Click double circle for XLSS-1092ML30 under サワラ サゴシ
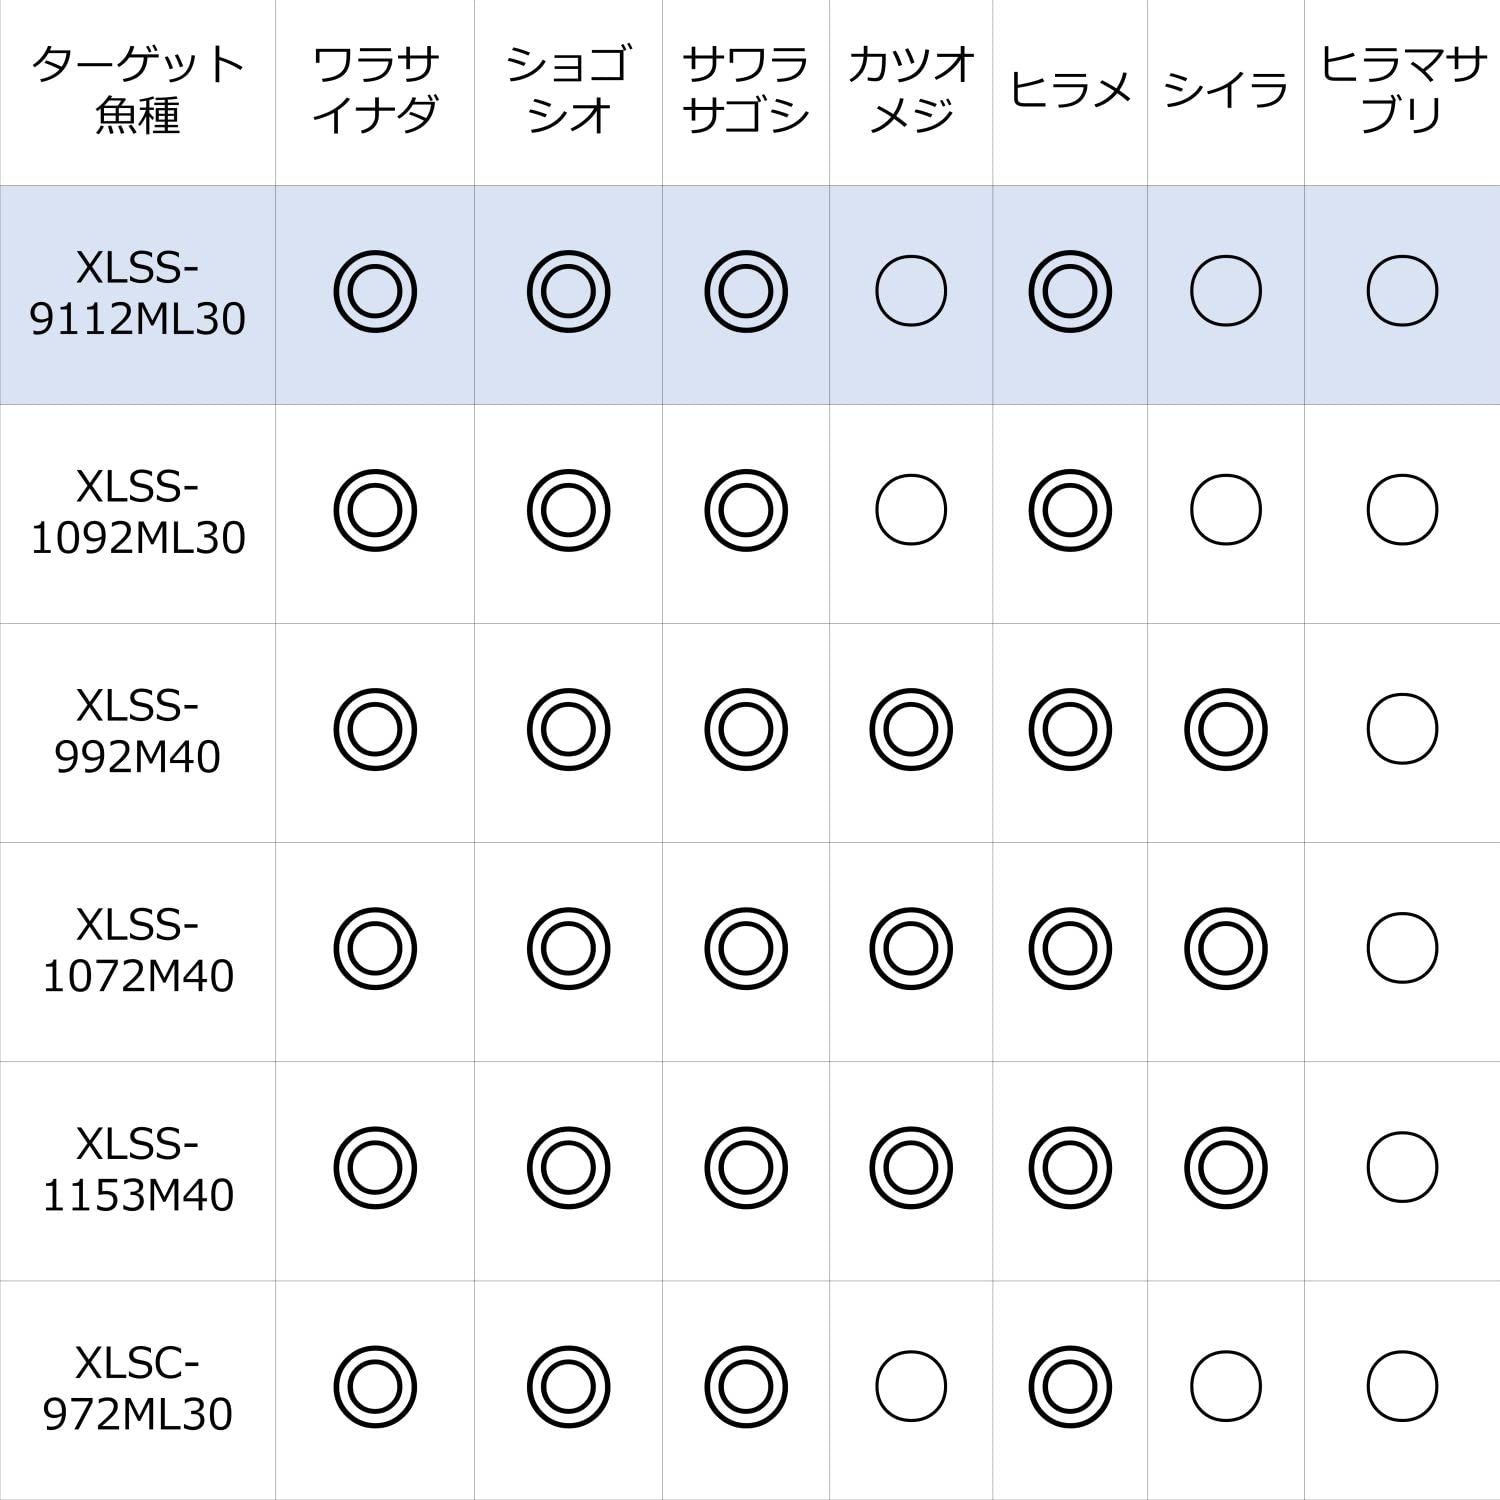Image resolution: width=1500 pixels, height=1500 pixels. click(745, 510)
